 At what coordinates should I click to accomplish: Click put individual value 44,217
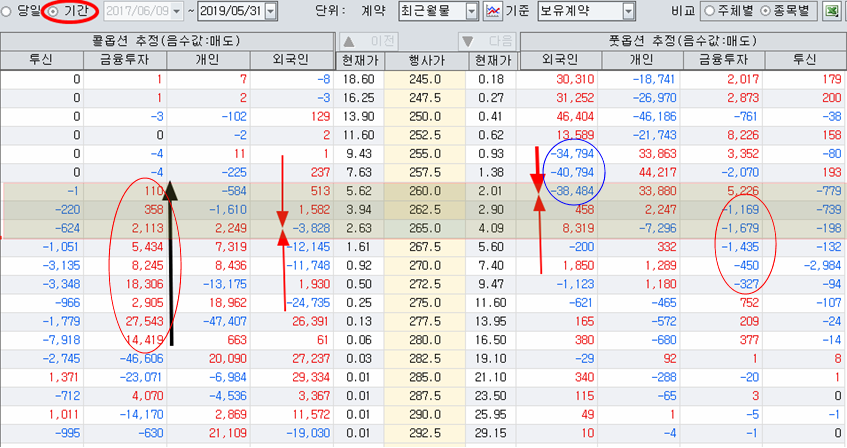pos(657,173)
